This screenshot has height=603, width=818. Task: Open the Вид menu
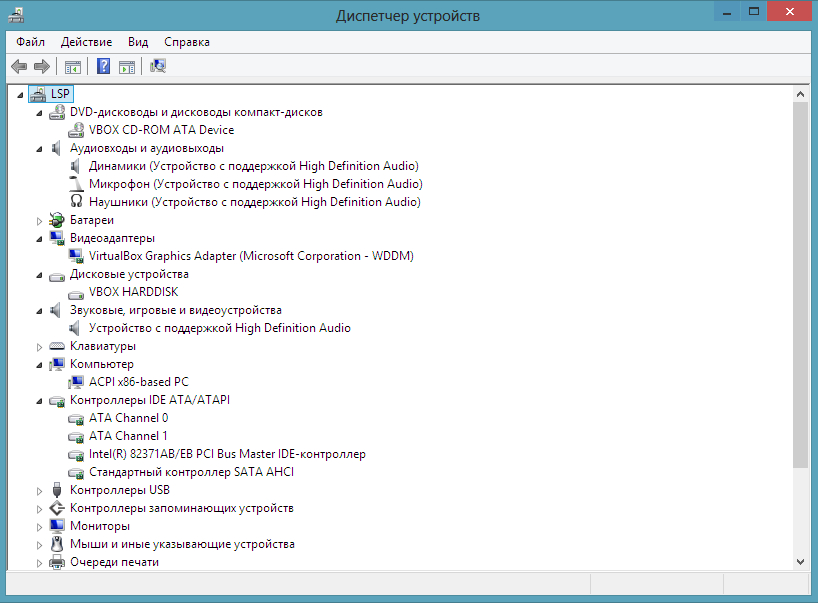(138, 42)
